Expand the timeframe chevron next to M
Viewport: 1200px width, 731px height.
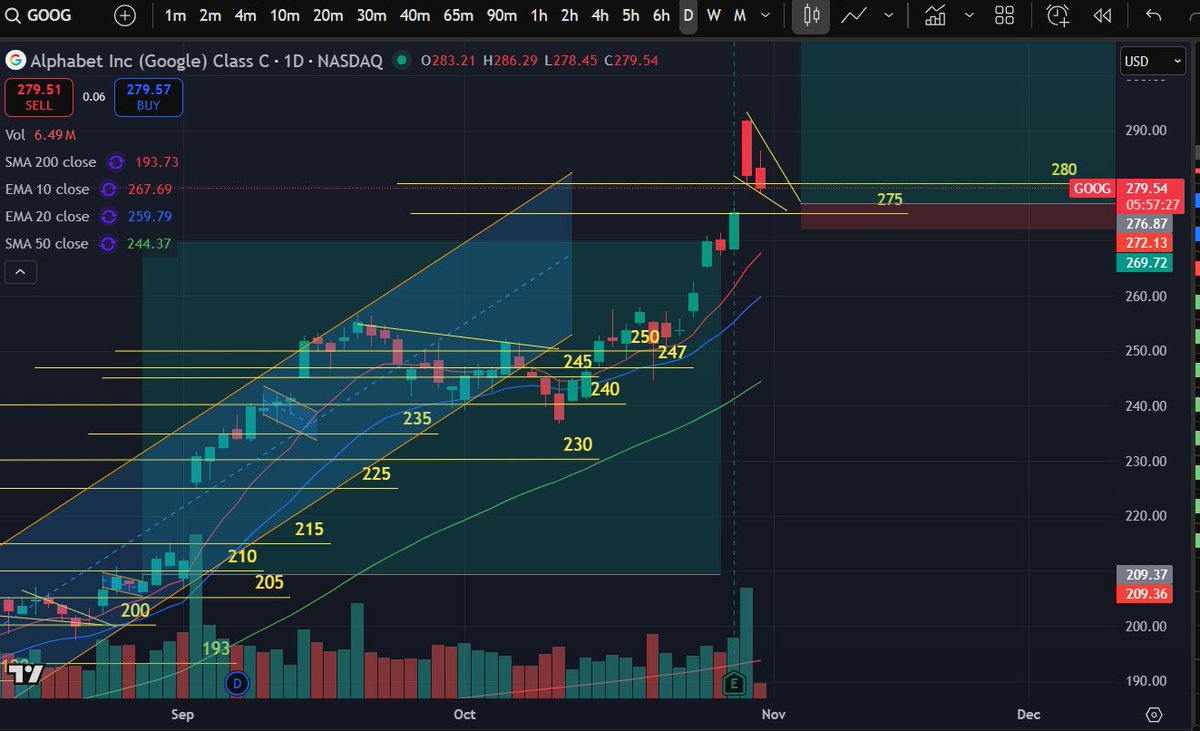[x=766, y=16]
